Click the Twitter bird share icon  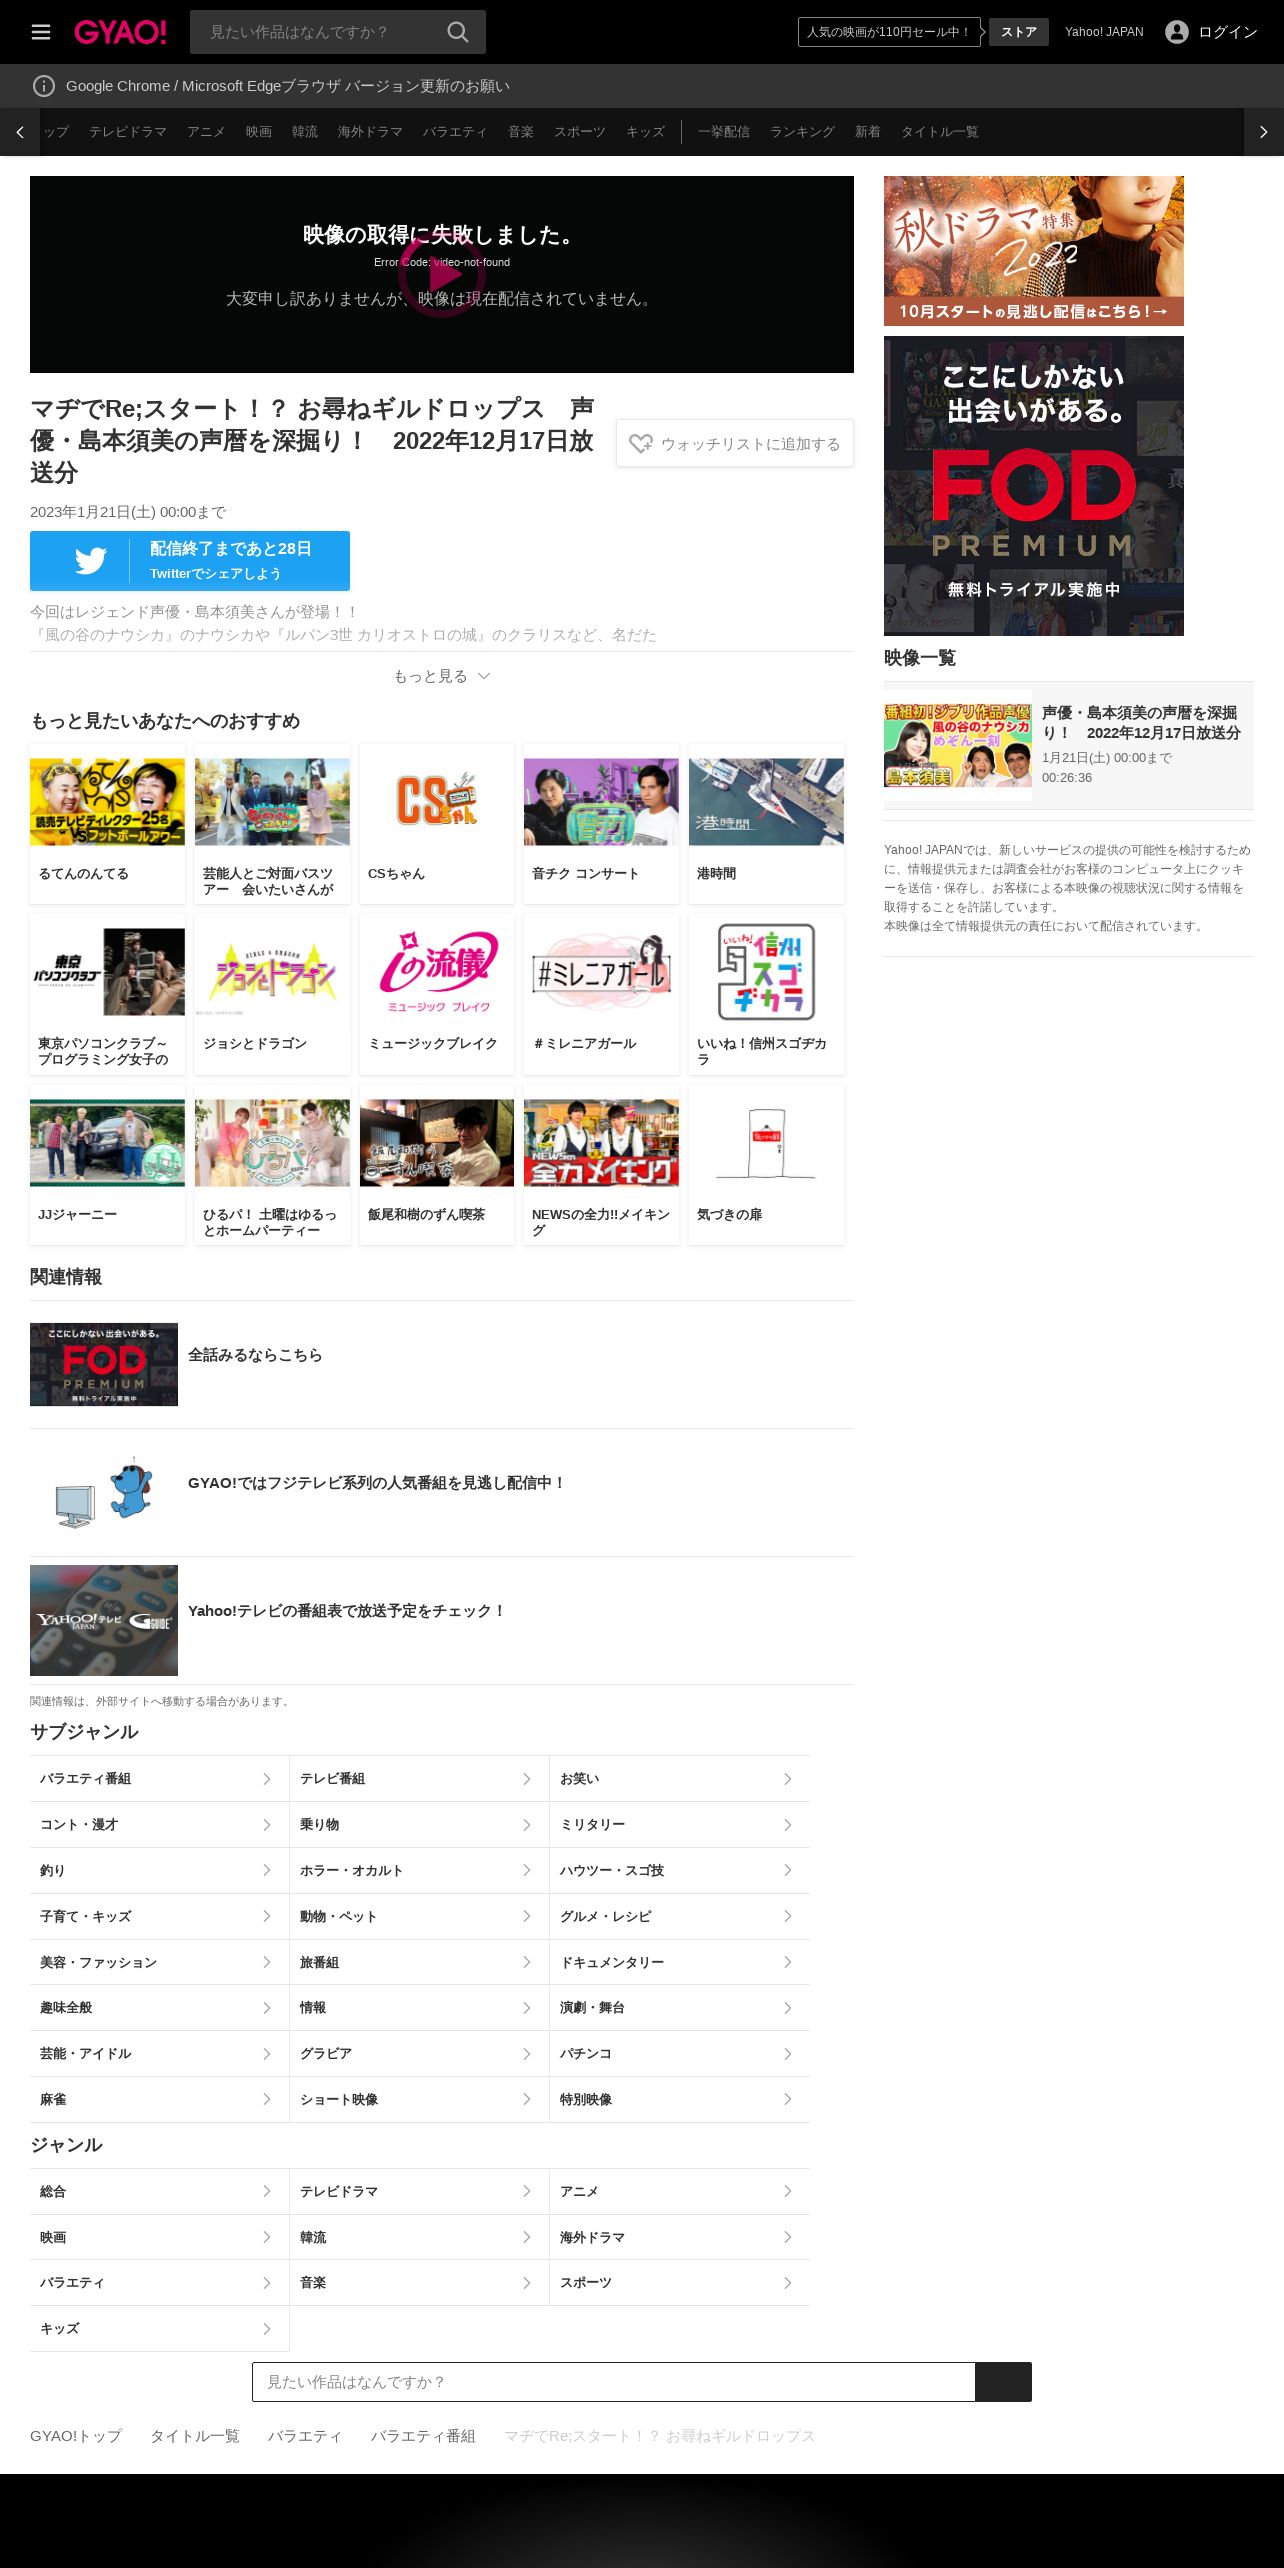[90, 560]
